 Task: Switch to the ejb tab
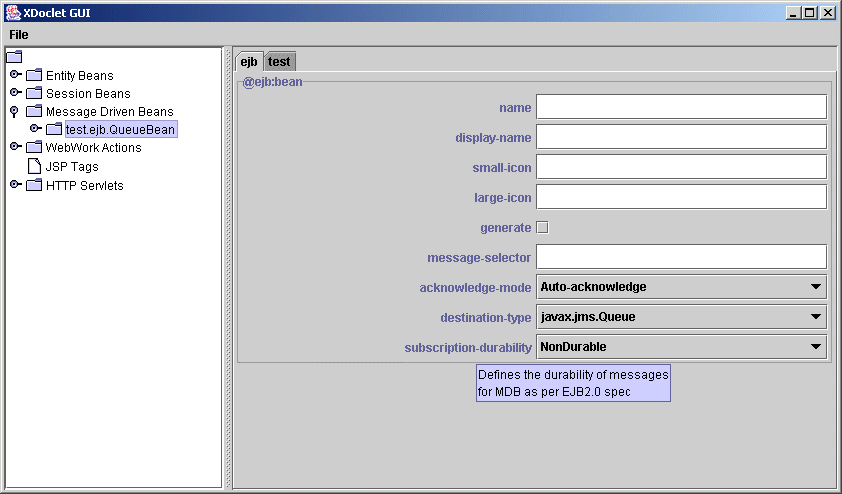pos(249,62)
